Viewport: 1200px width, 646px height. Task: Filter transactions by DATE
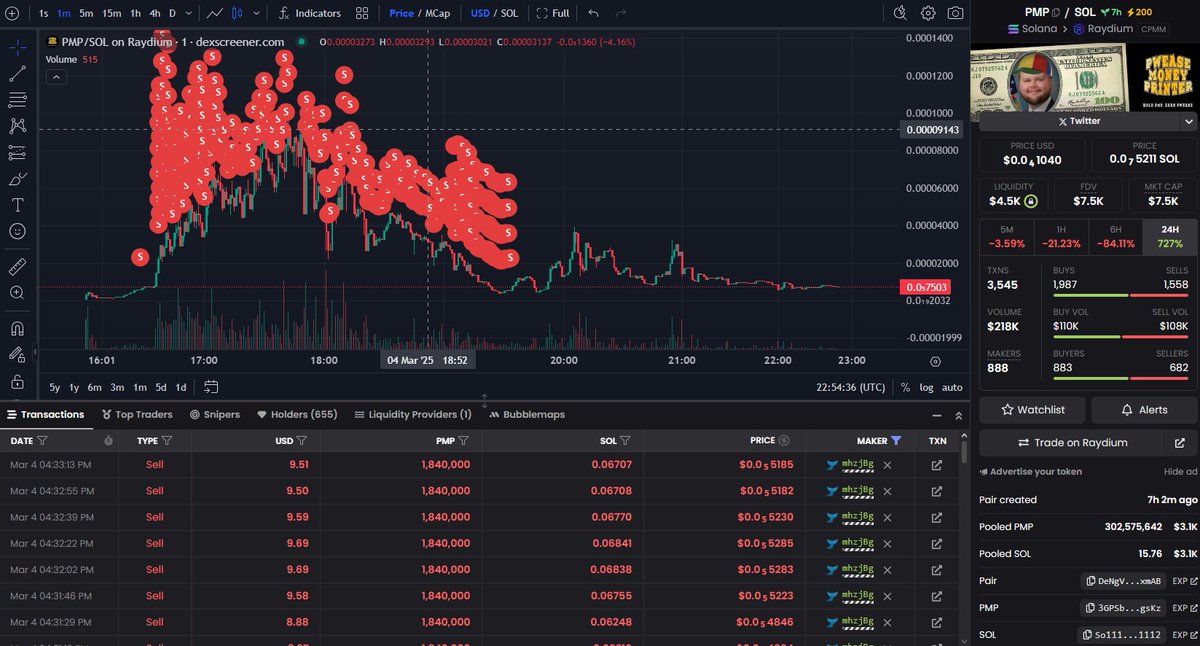pyautogui.click(x=42, y=440)
